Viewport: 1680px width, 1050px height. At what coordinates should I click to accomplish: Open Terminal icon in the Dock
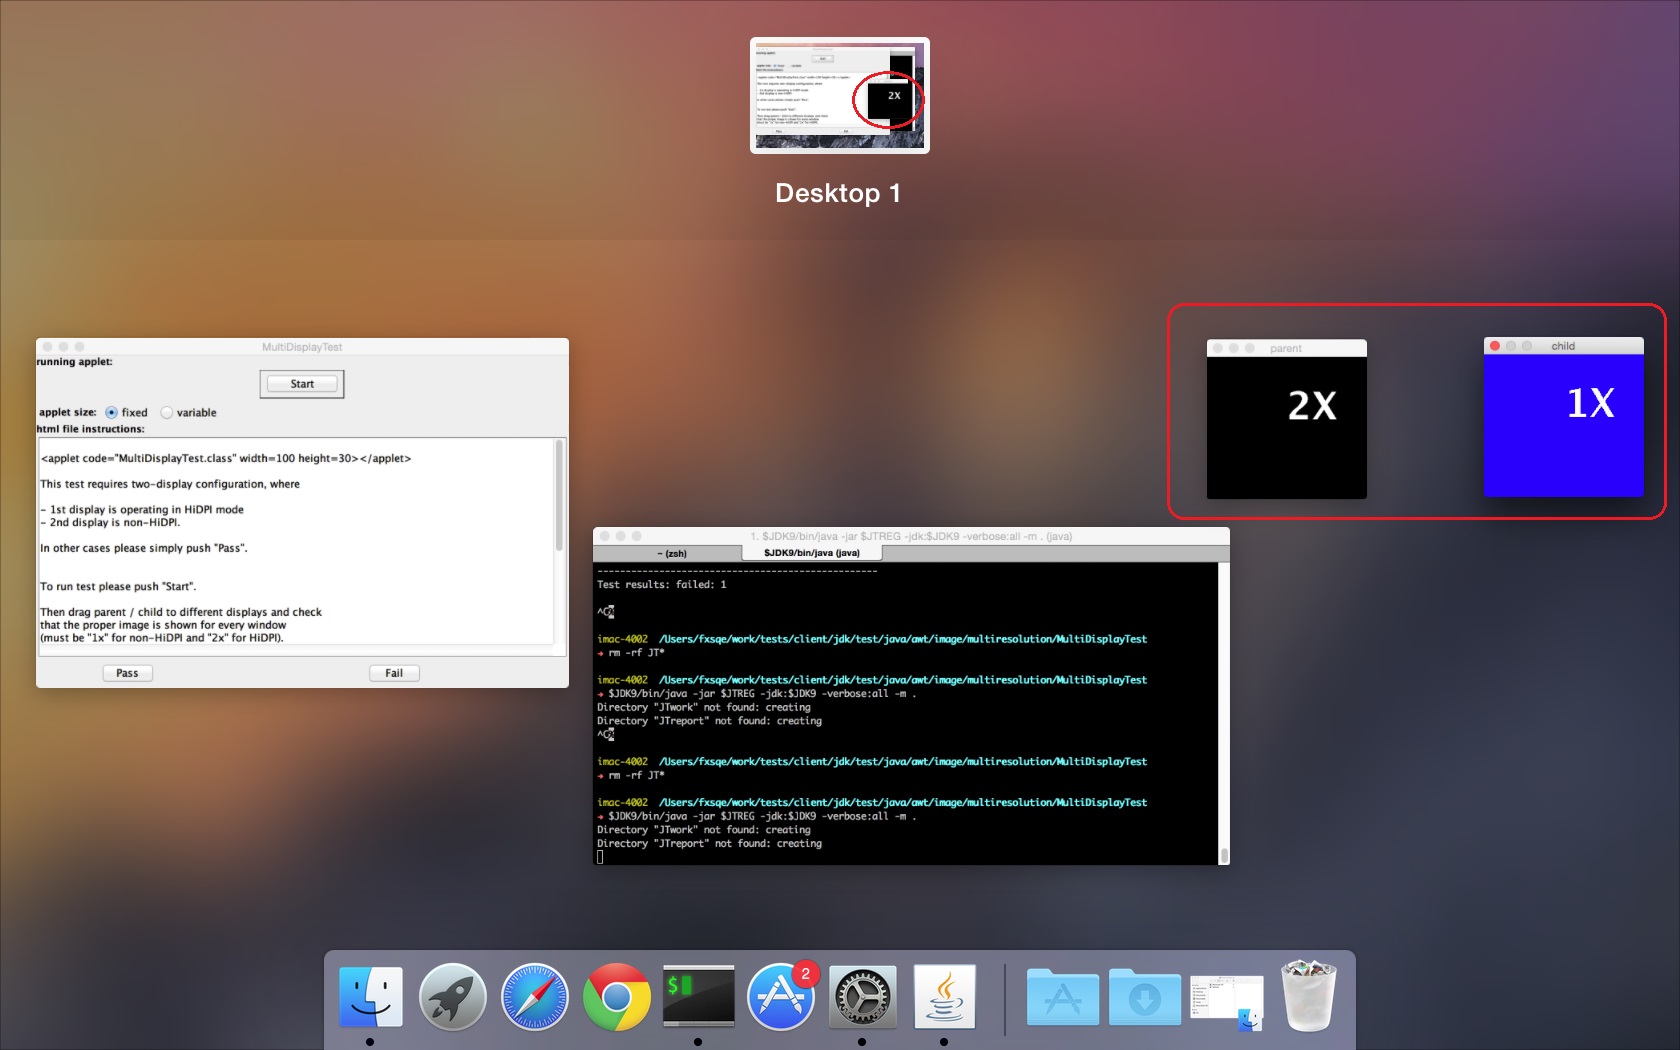tap(698, 996)
